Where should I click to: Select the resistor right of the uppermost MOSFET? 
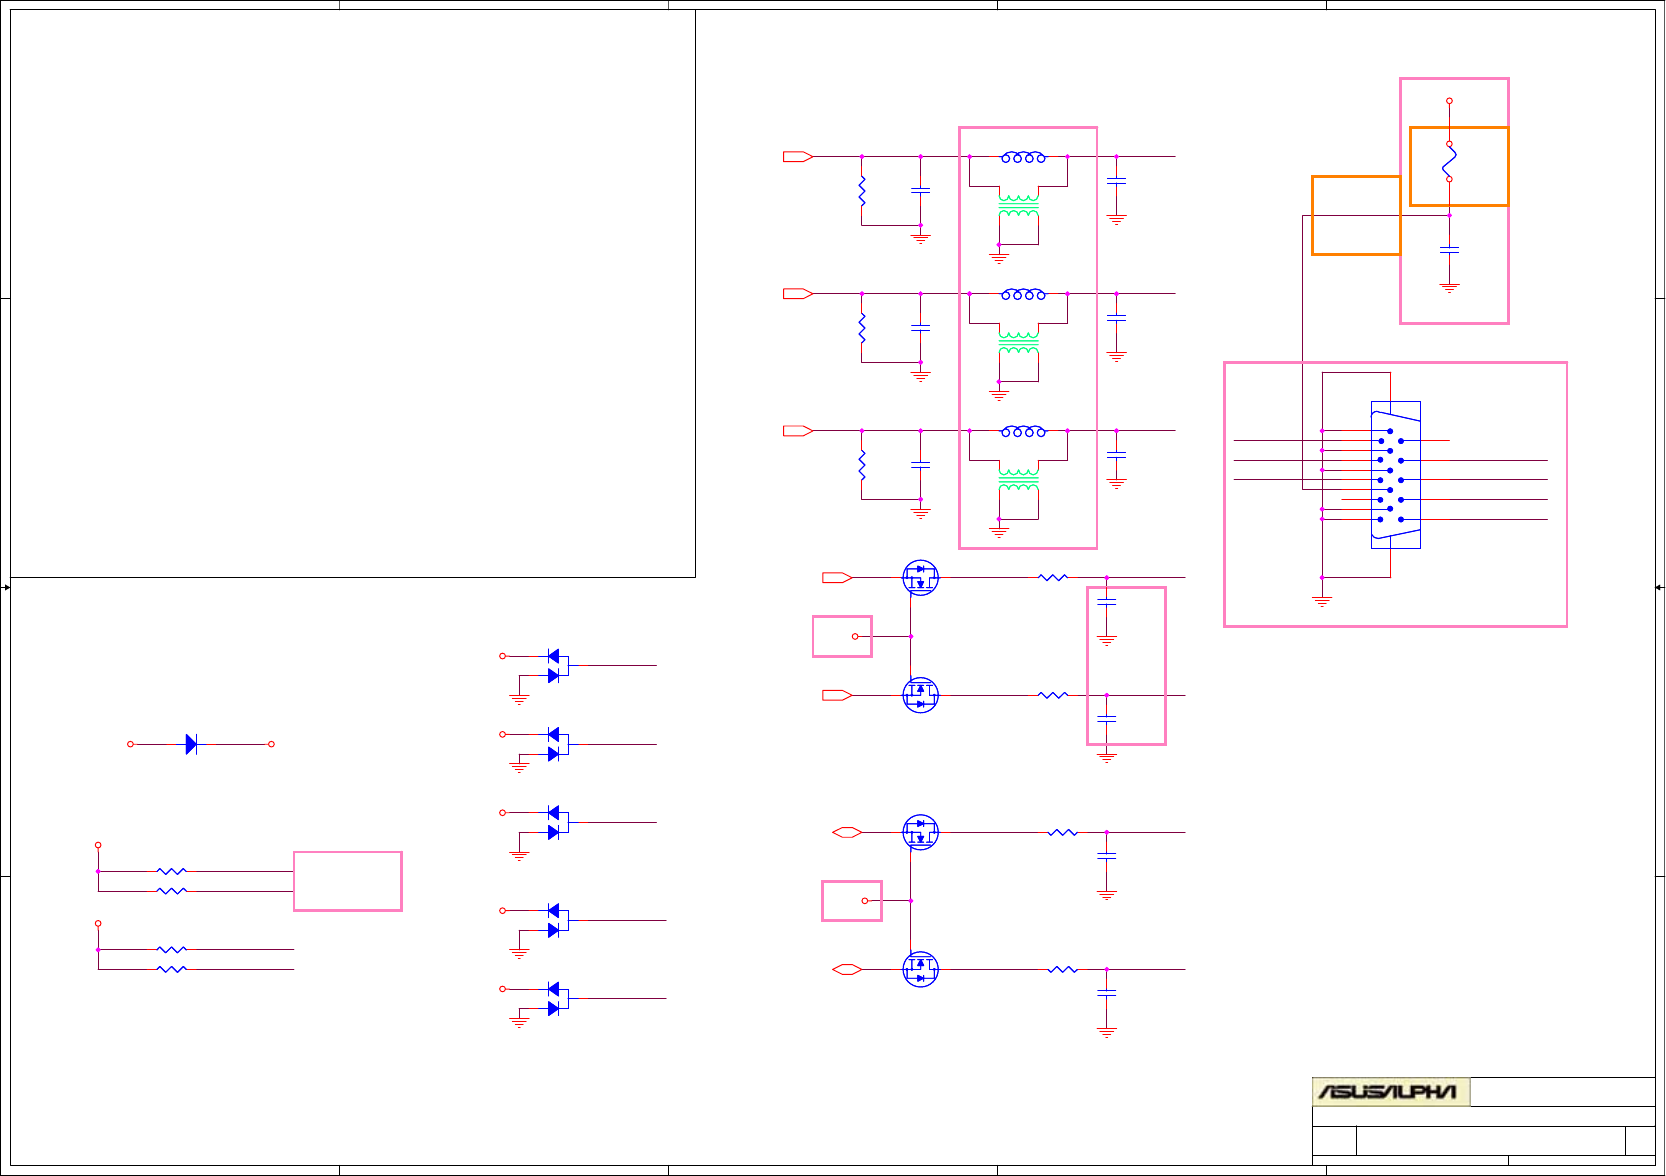click(1053, 577)
